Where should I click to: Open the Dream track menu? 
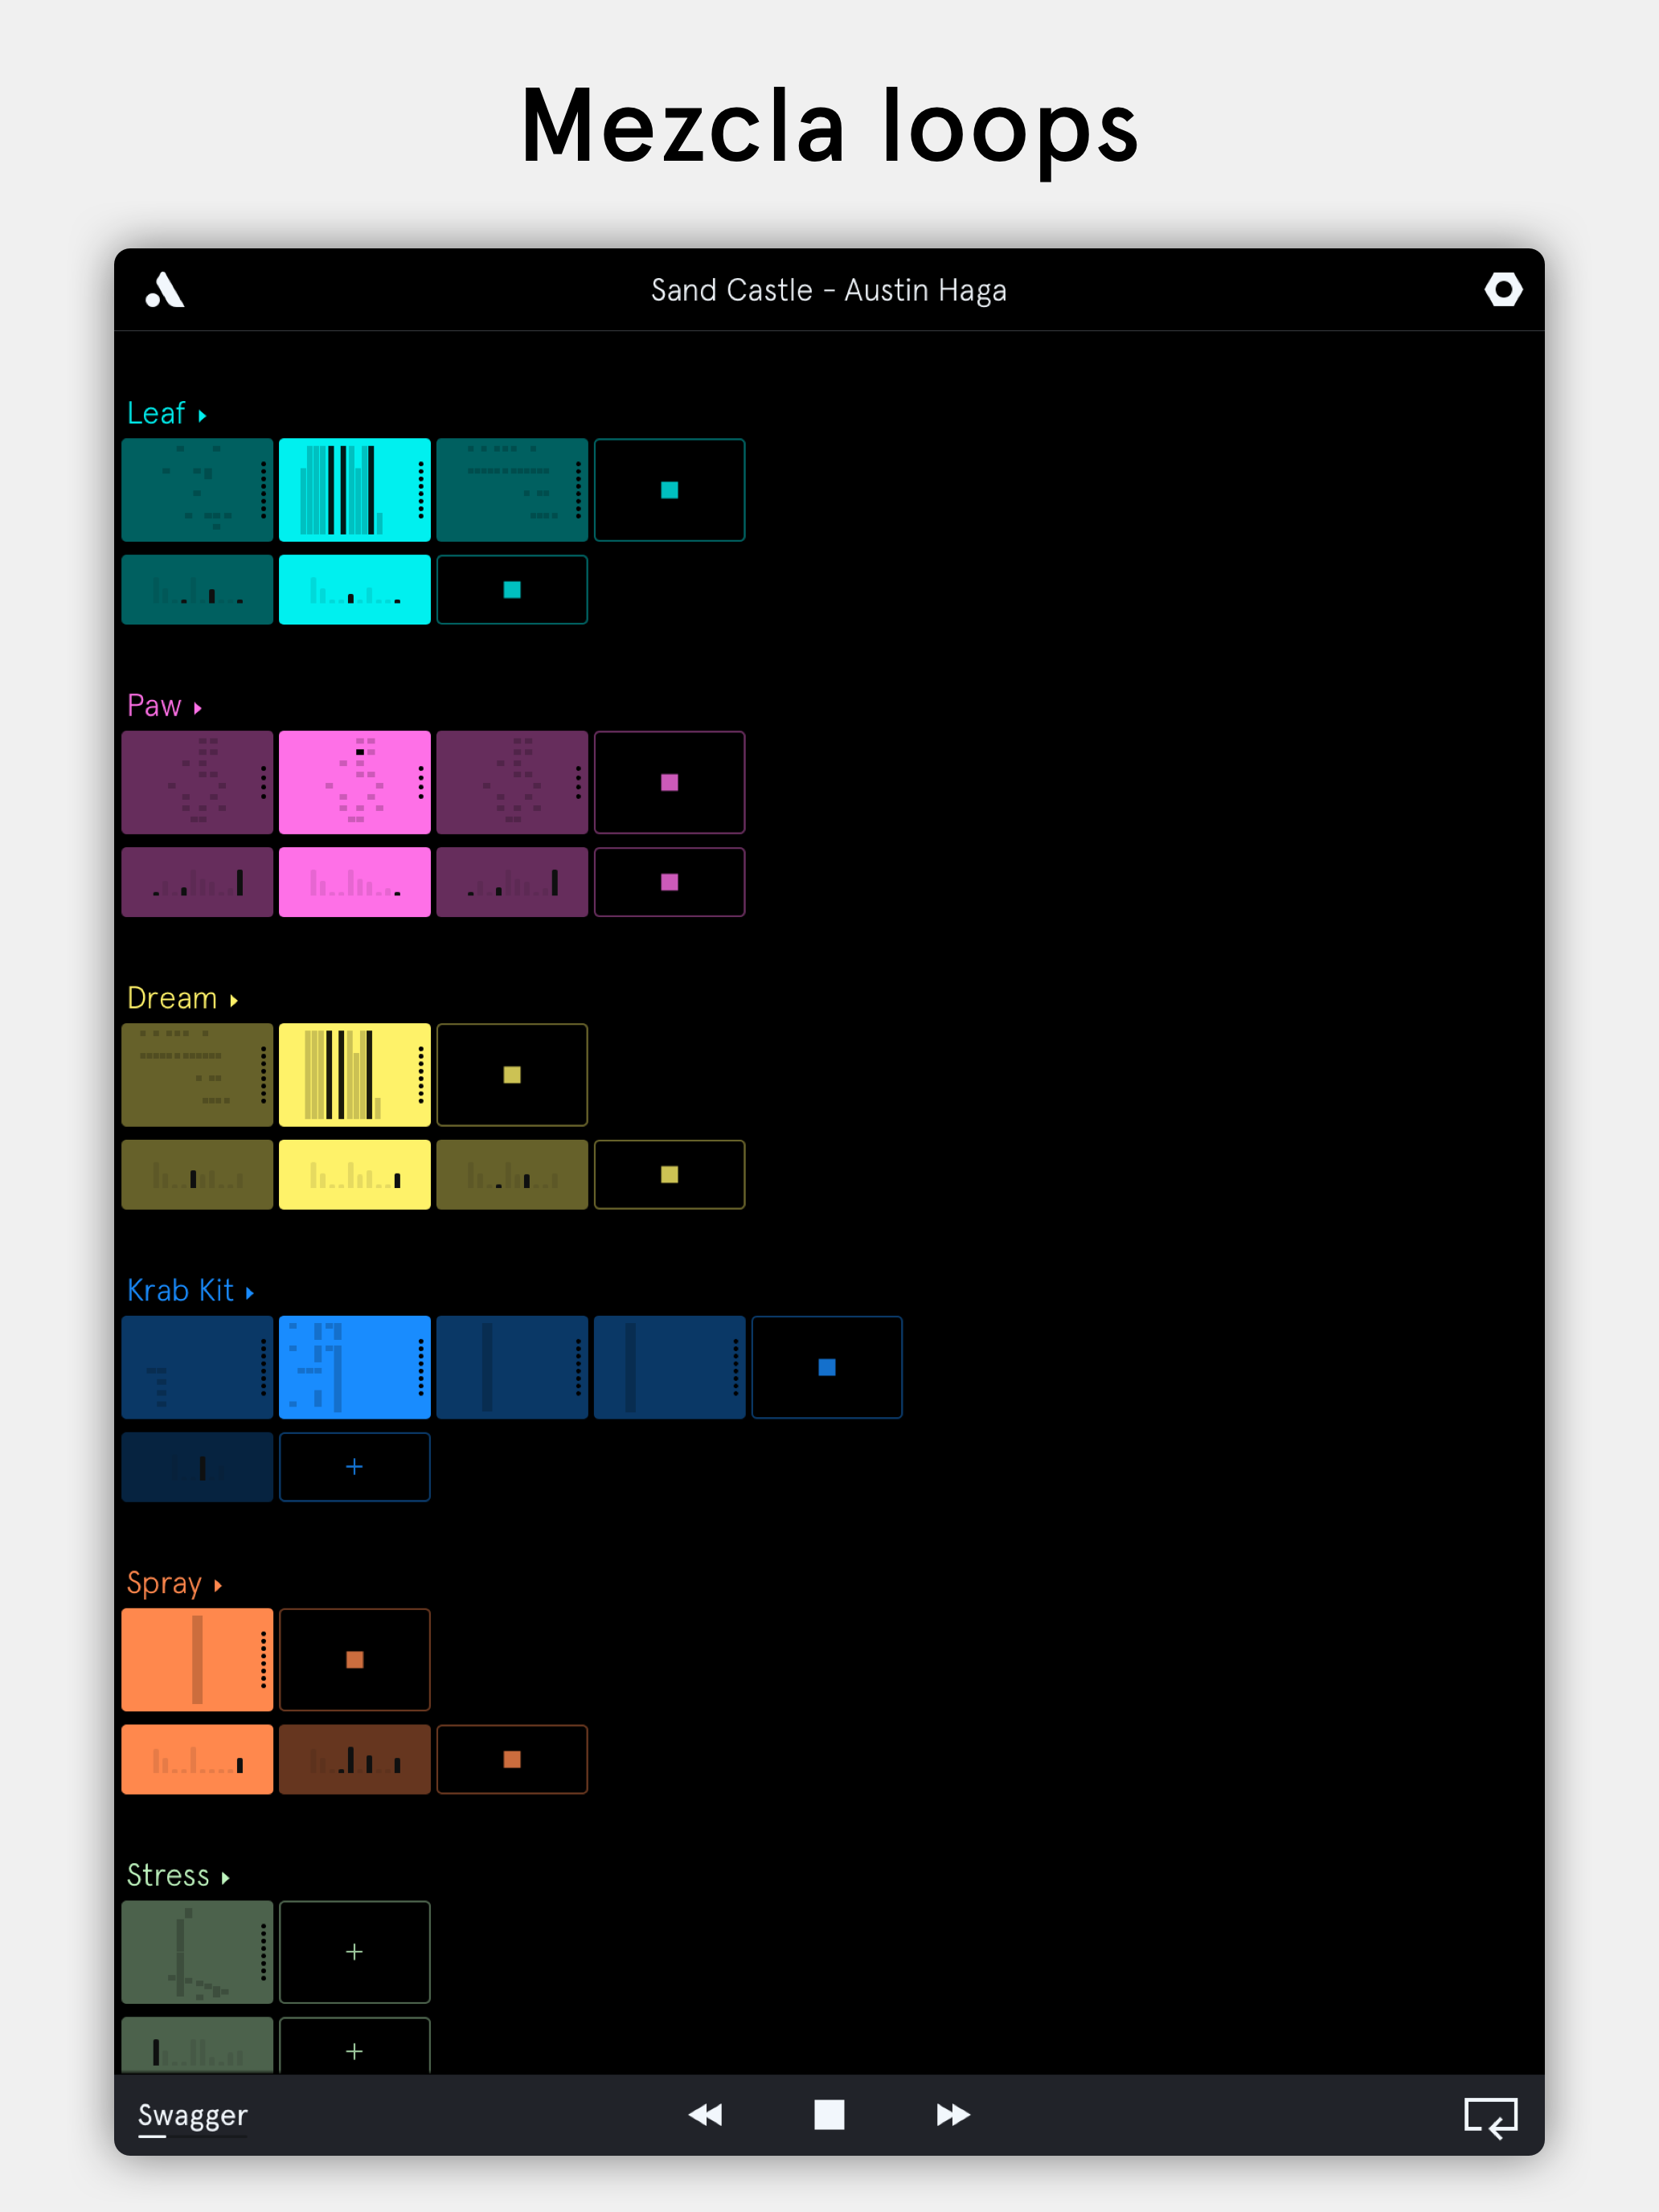click(x=234, y=998)
